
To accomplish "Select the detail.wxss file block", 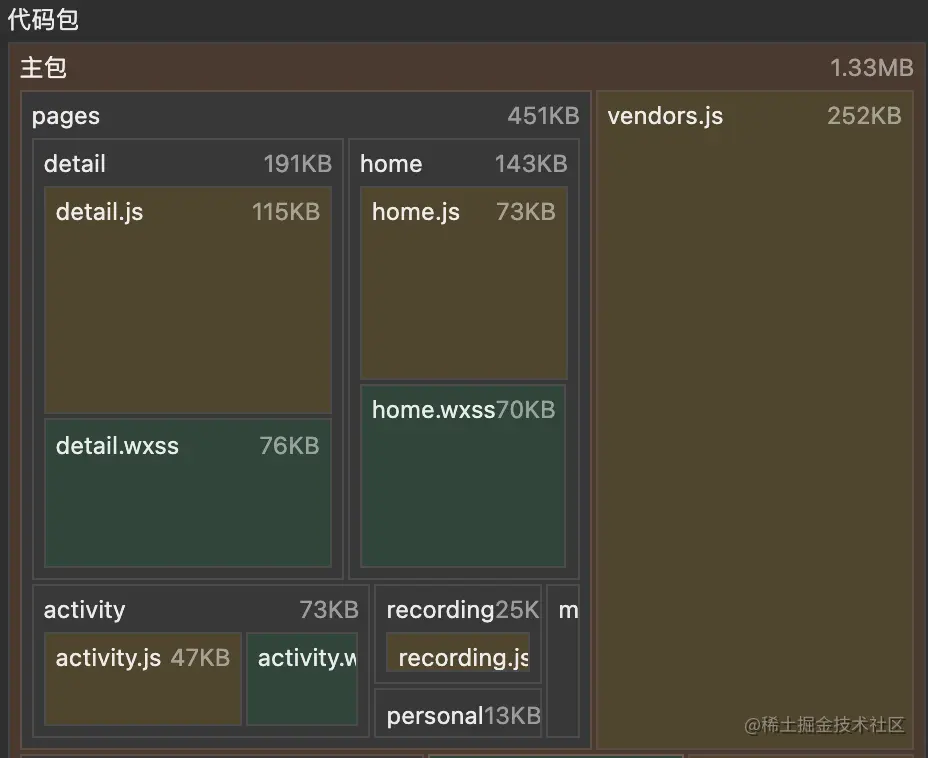I will pyautogui.click(x=188, y=493).
